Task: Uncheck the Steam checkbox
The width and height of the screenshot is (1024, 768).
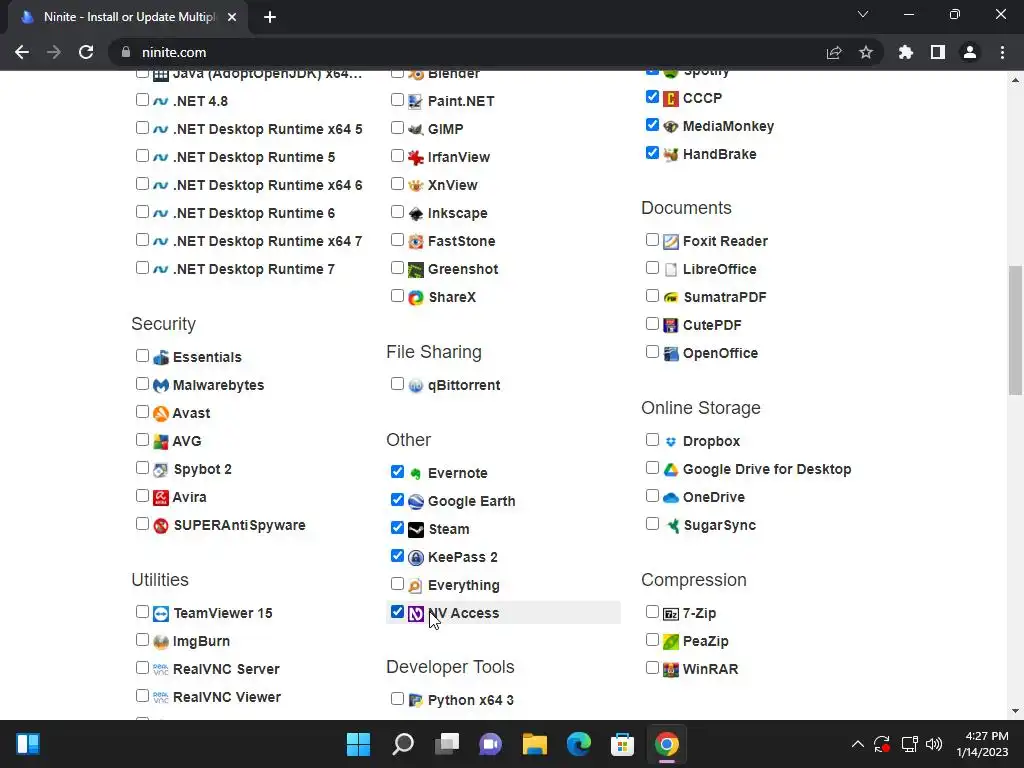Action: click(x=397, y=528)
